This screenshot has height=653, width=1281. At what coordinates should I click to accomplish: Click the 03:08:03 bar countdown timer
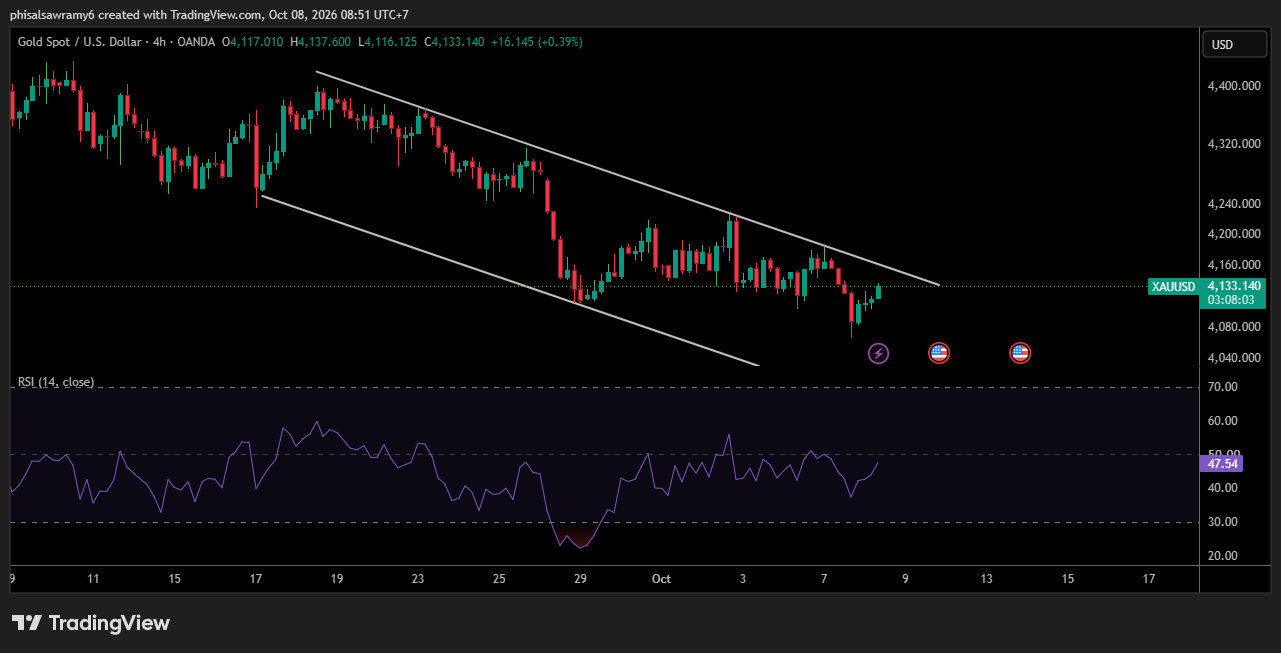click(1230, 299)
